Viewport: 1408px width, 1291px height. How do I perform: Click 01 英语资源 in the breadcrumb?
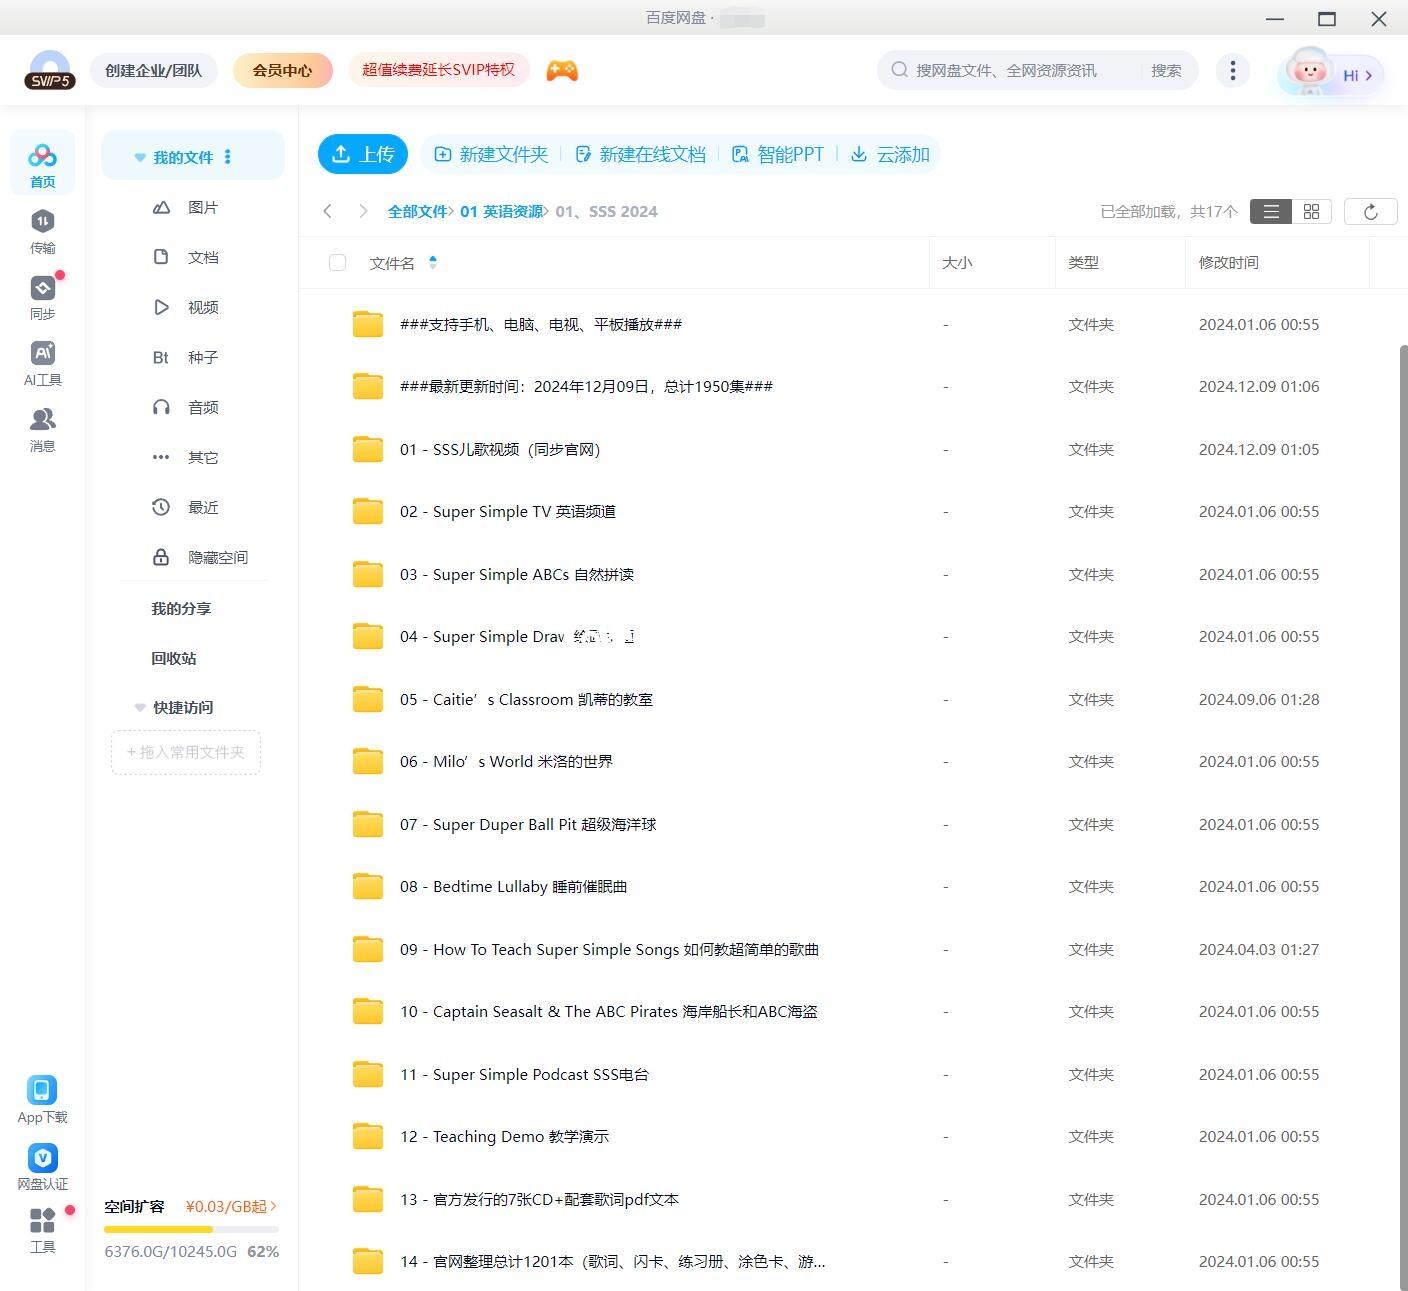[501, 212]
